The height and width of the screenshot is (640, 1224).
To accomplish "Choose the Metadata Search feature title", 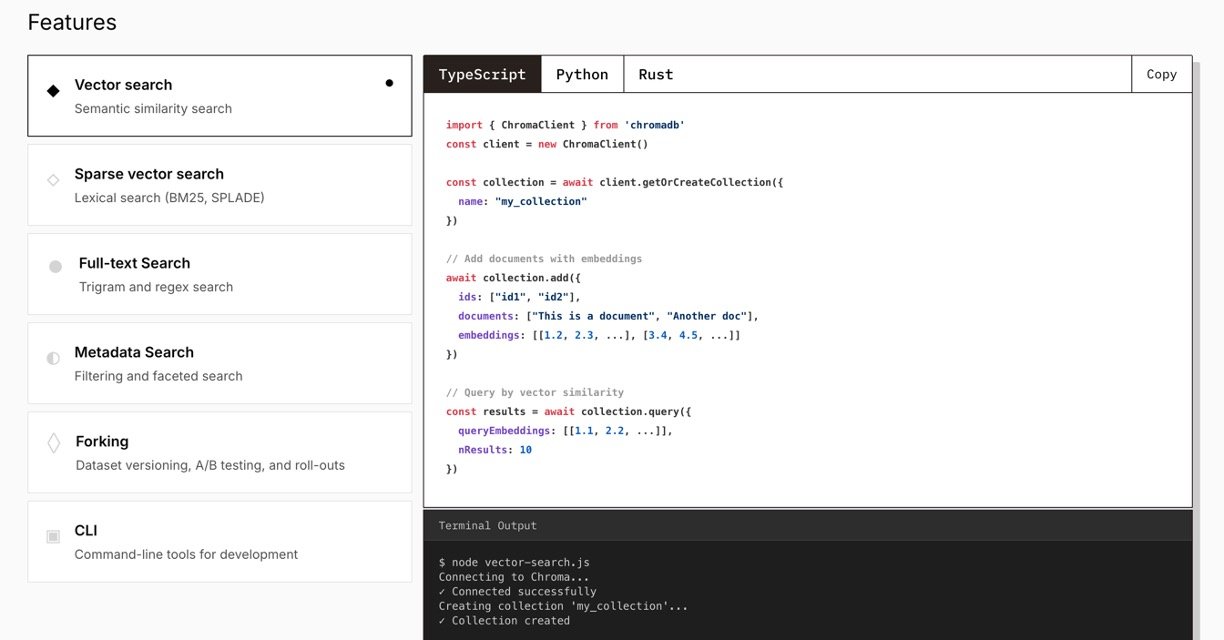I will (x=134, y=352).
